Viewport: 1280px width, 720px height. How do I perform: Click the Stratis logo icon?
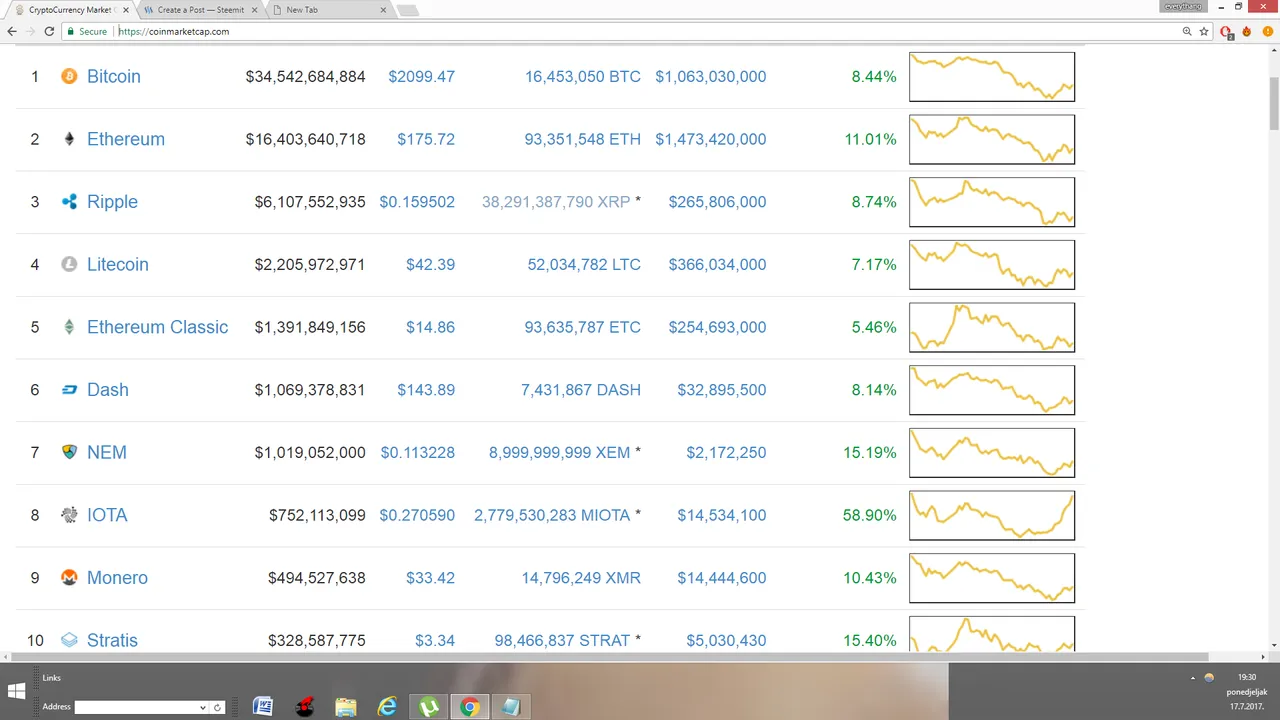(x=69, y=640)
